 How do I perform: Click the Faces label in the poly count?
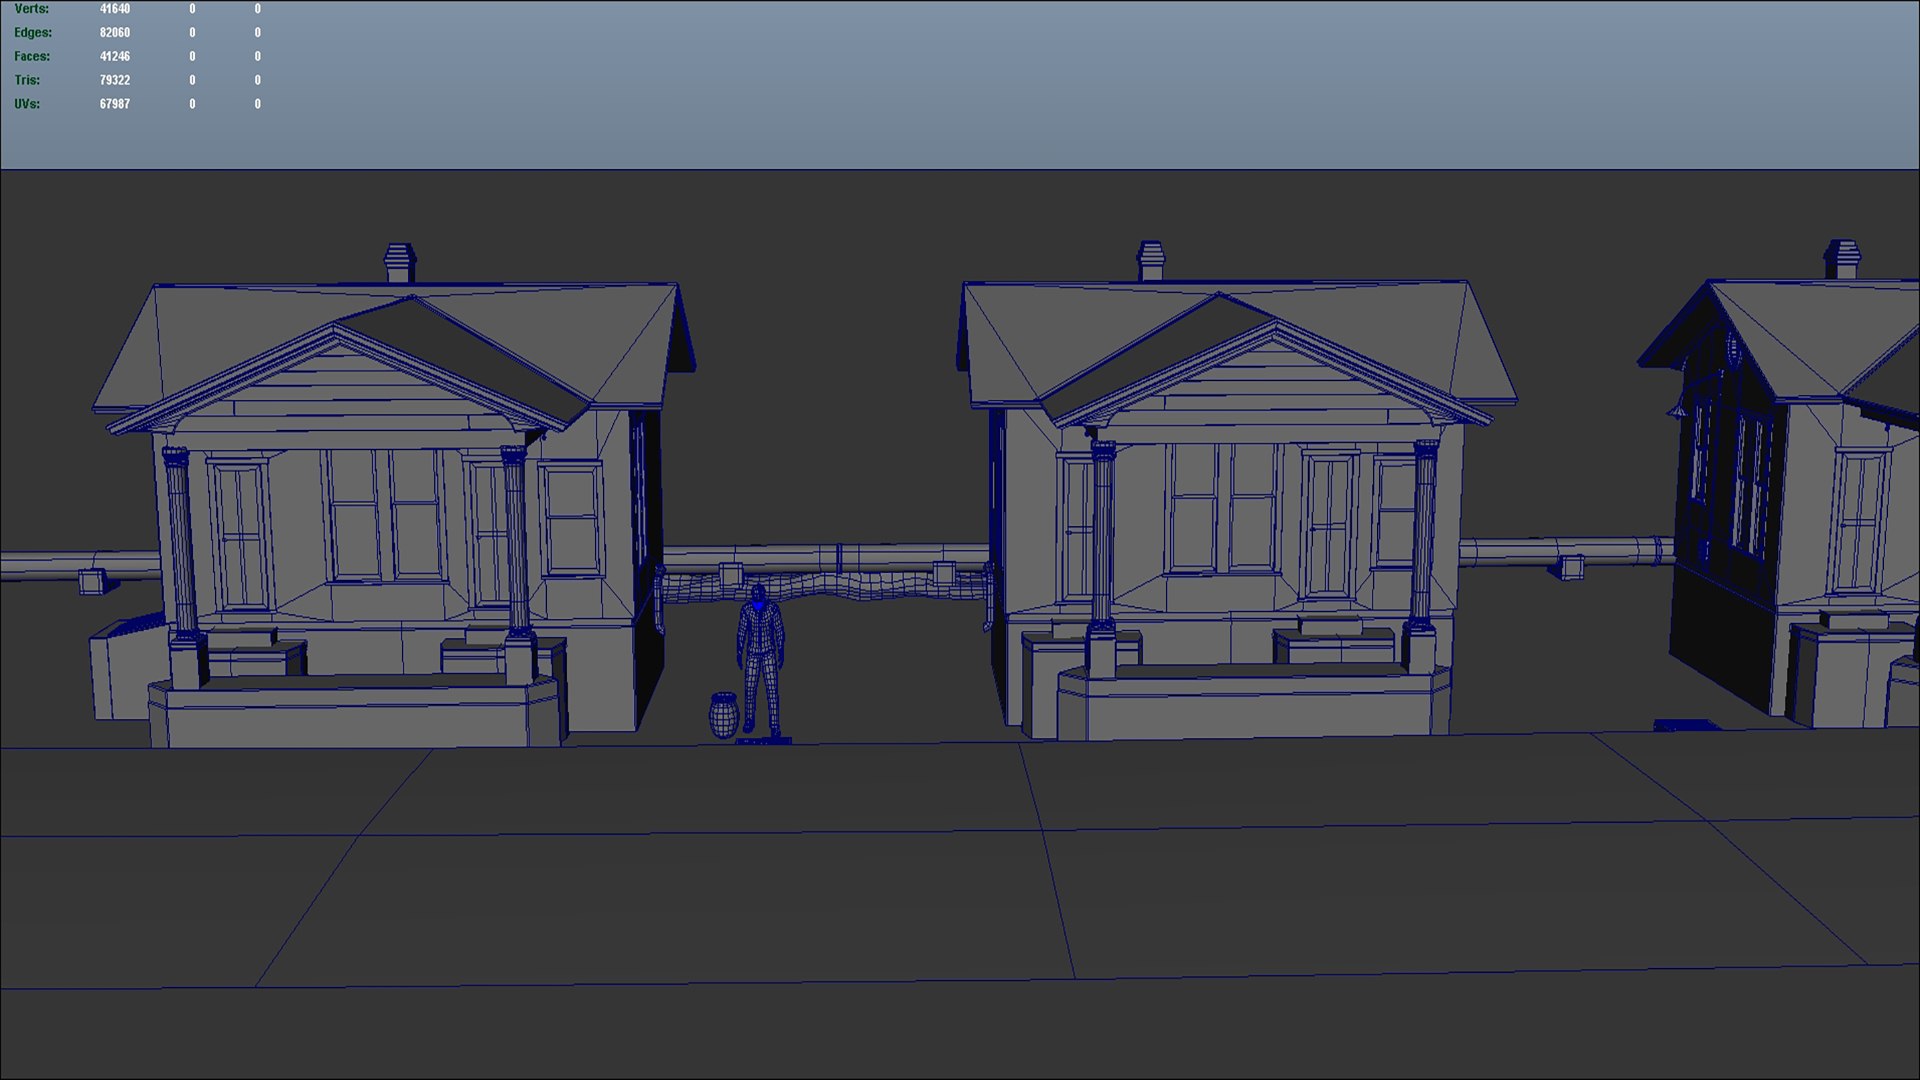(x=32, y=57)
